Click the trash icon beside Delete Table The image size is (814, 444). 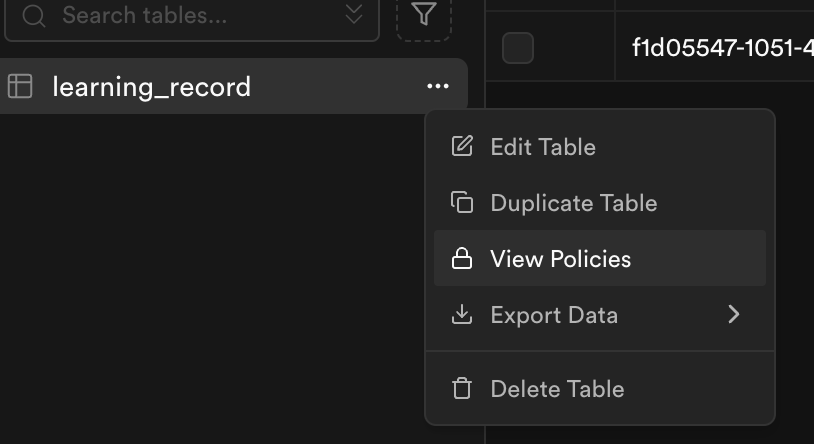462,389
